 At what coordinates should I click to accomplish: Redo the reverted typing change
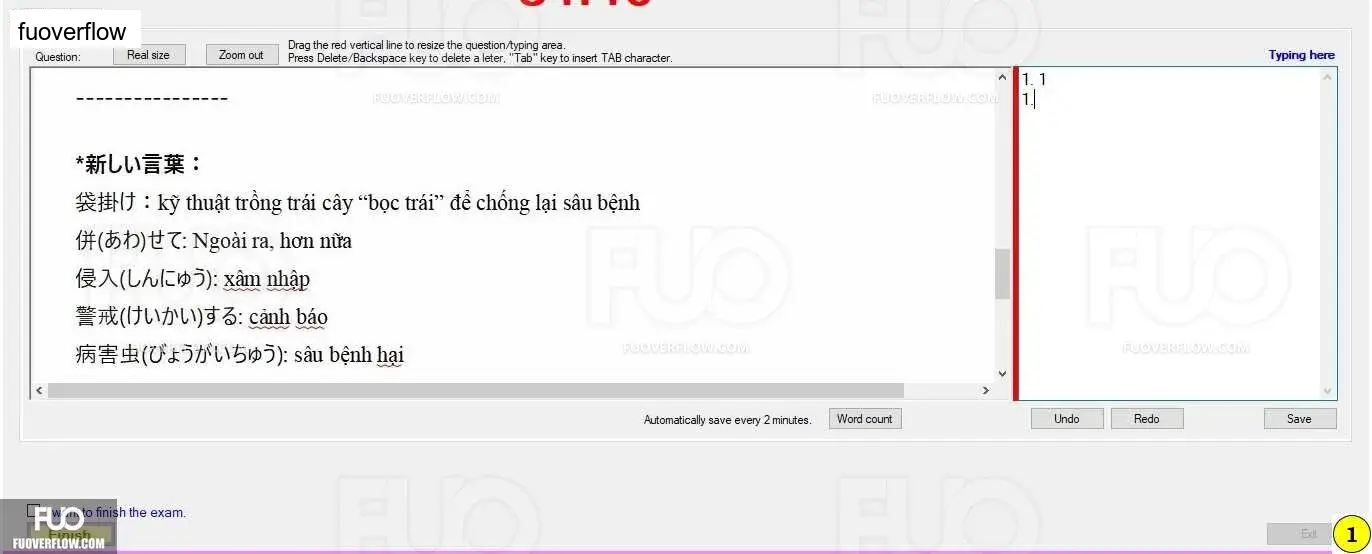(1147, 419)
